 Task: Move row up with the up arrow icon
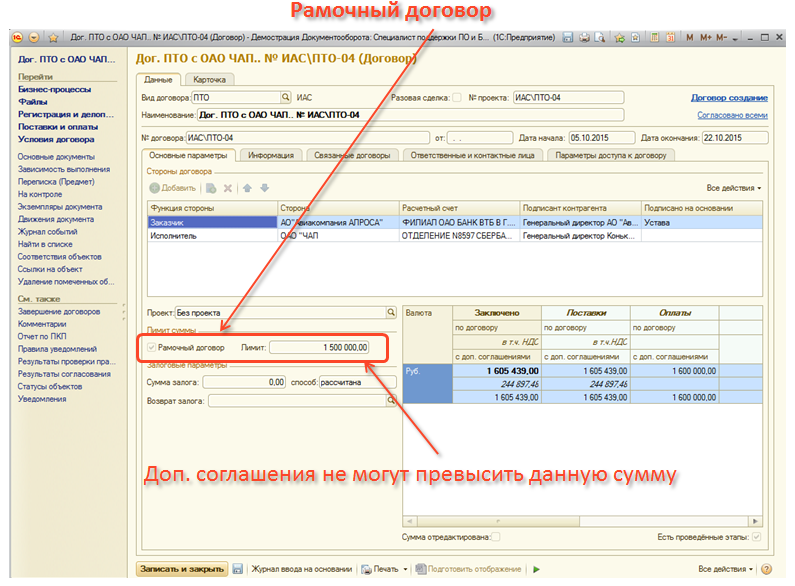(248, 188)
